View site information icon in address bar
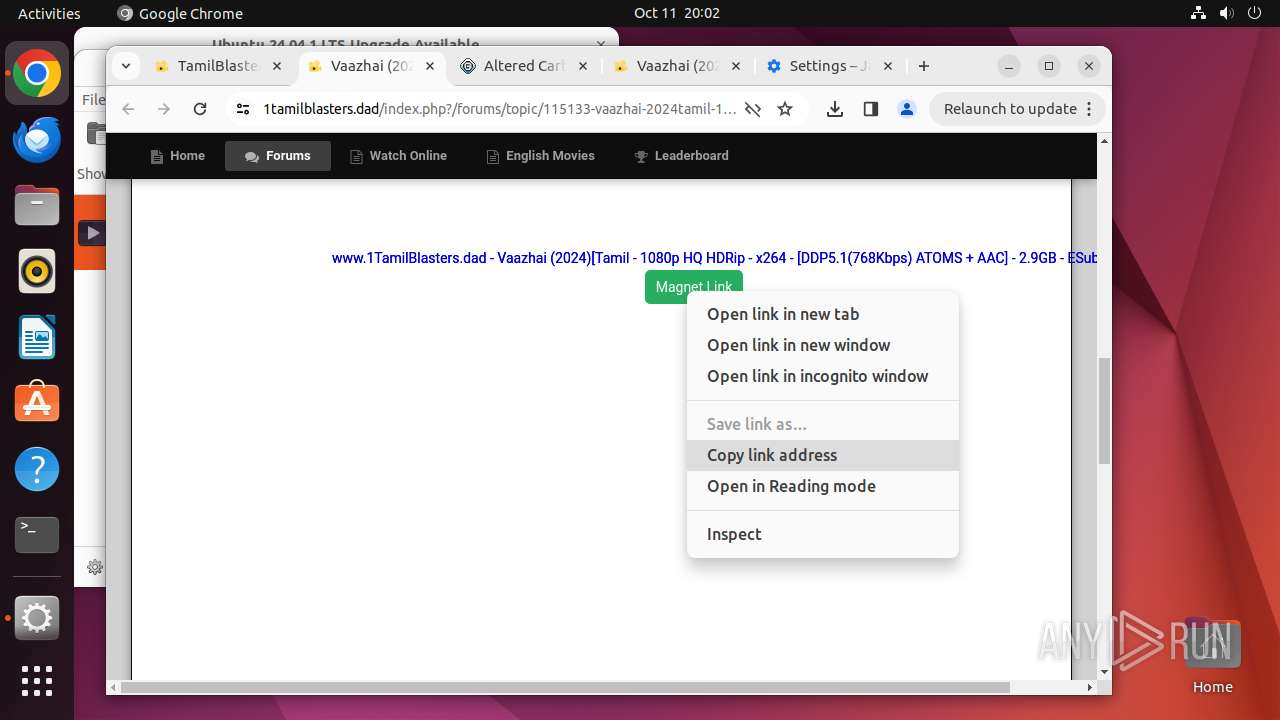1280x720 pixels. [242, 109]
